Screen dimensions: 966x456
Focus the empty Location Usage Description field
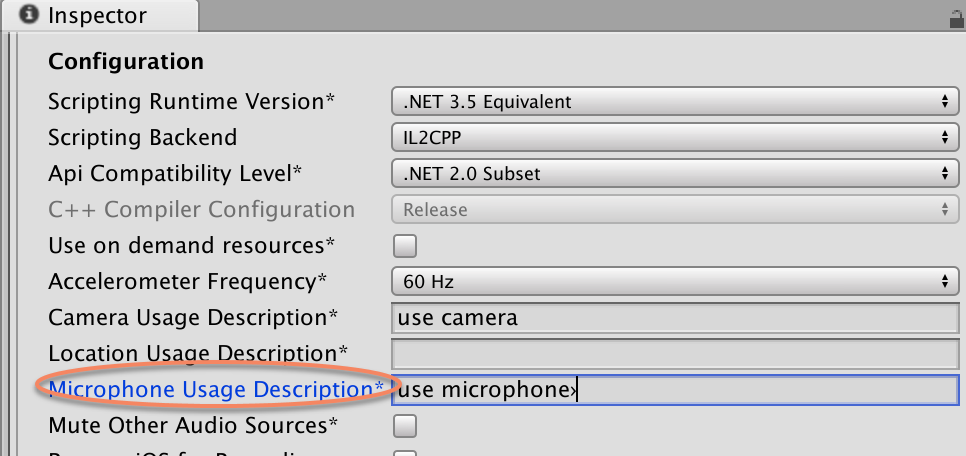675,354
